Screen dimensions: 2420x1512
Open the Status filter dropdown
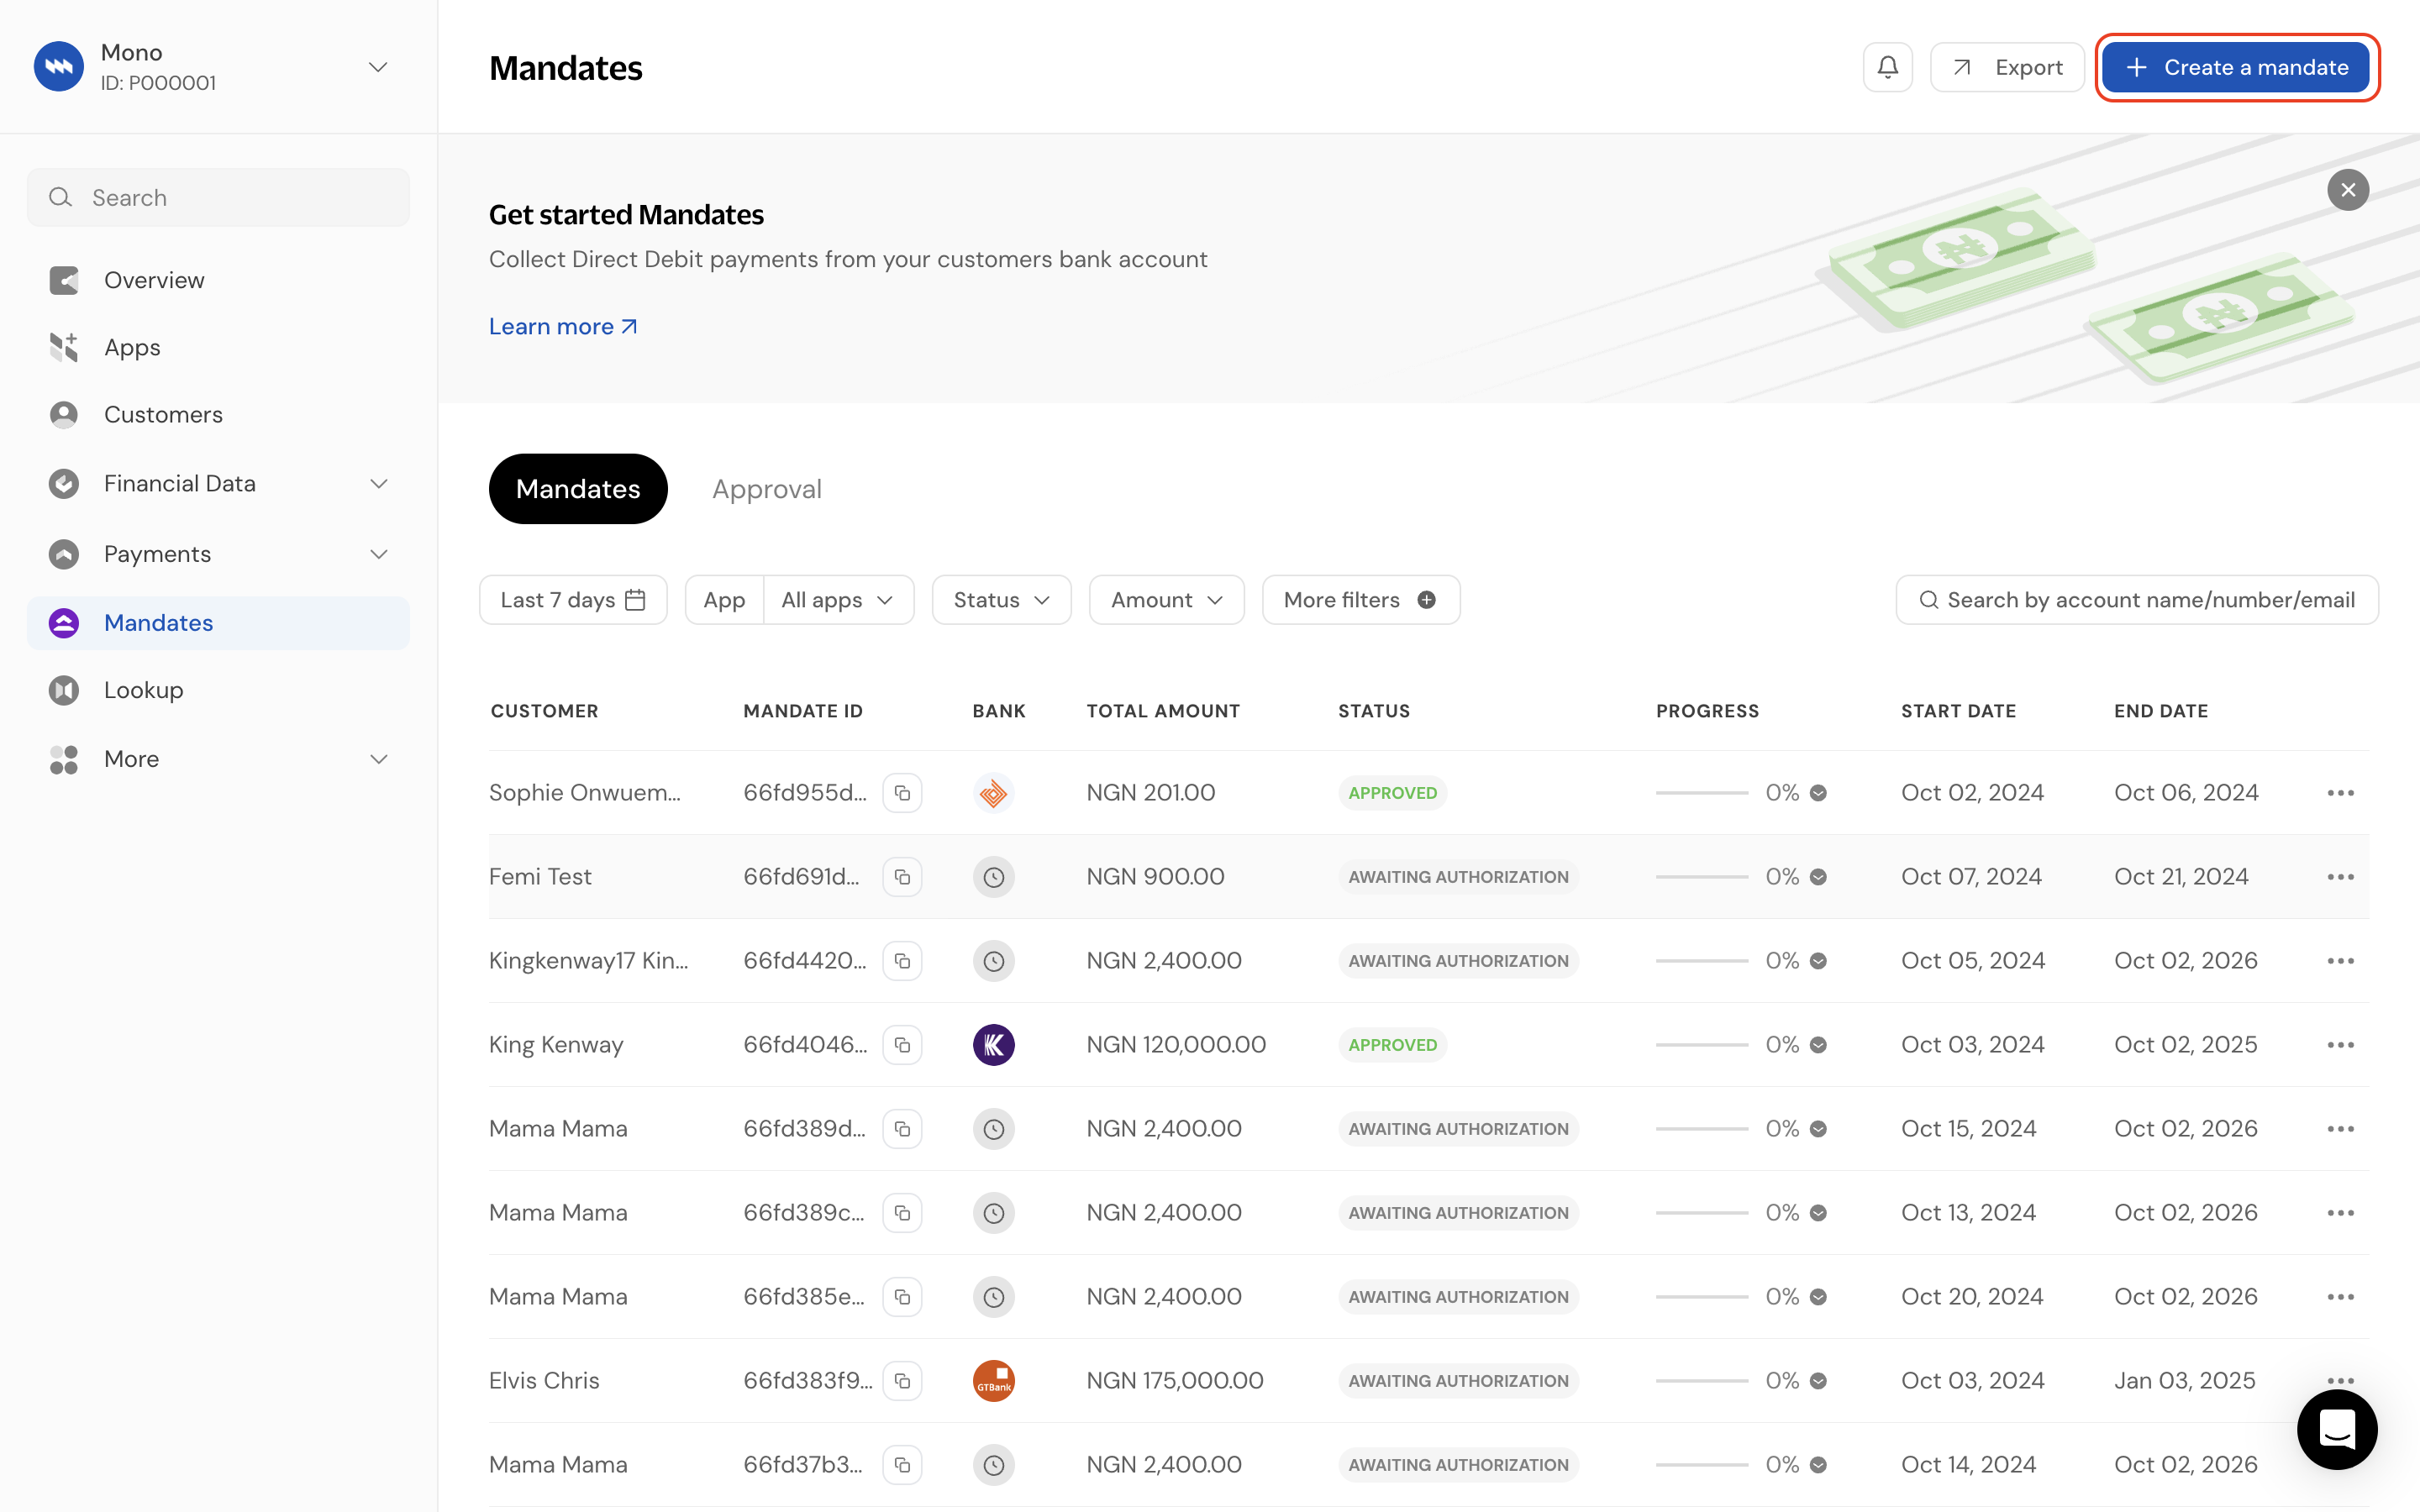coord(1001,600)
